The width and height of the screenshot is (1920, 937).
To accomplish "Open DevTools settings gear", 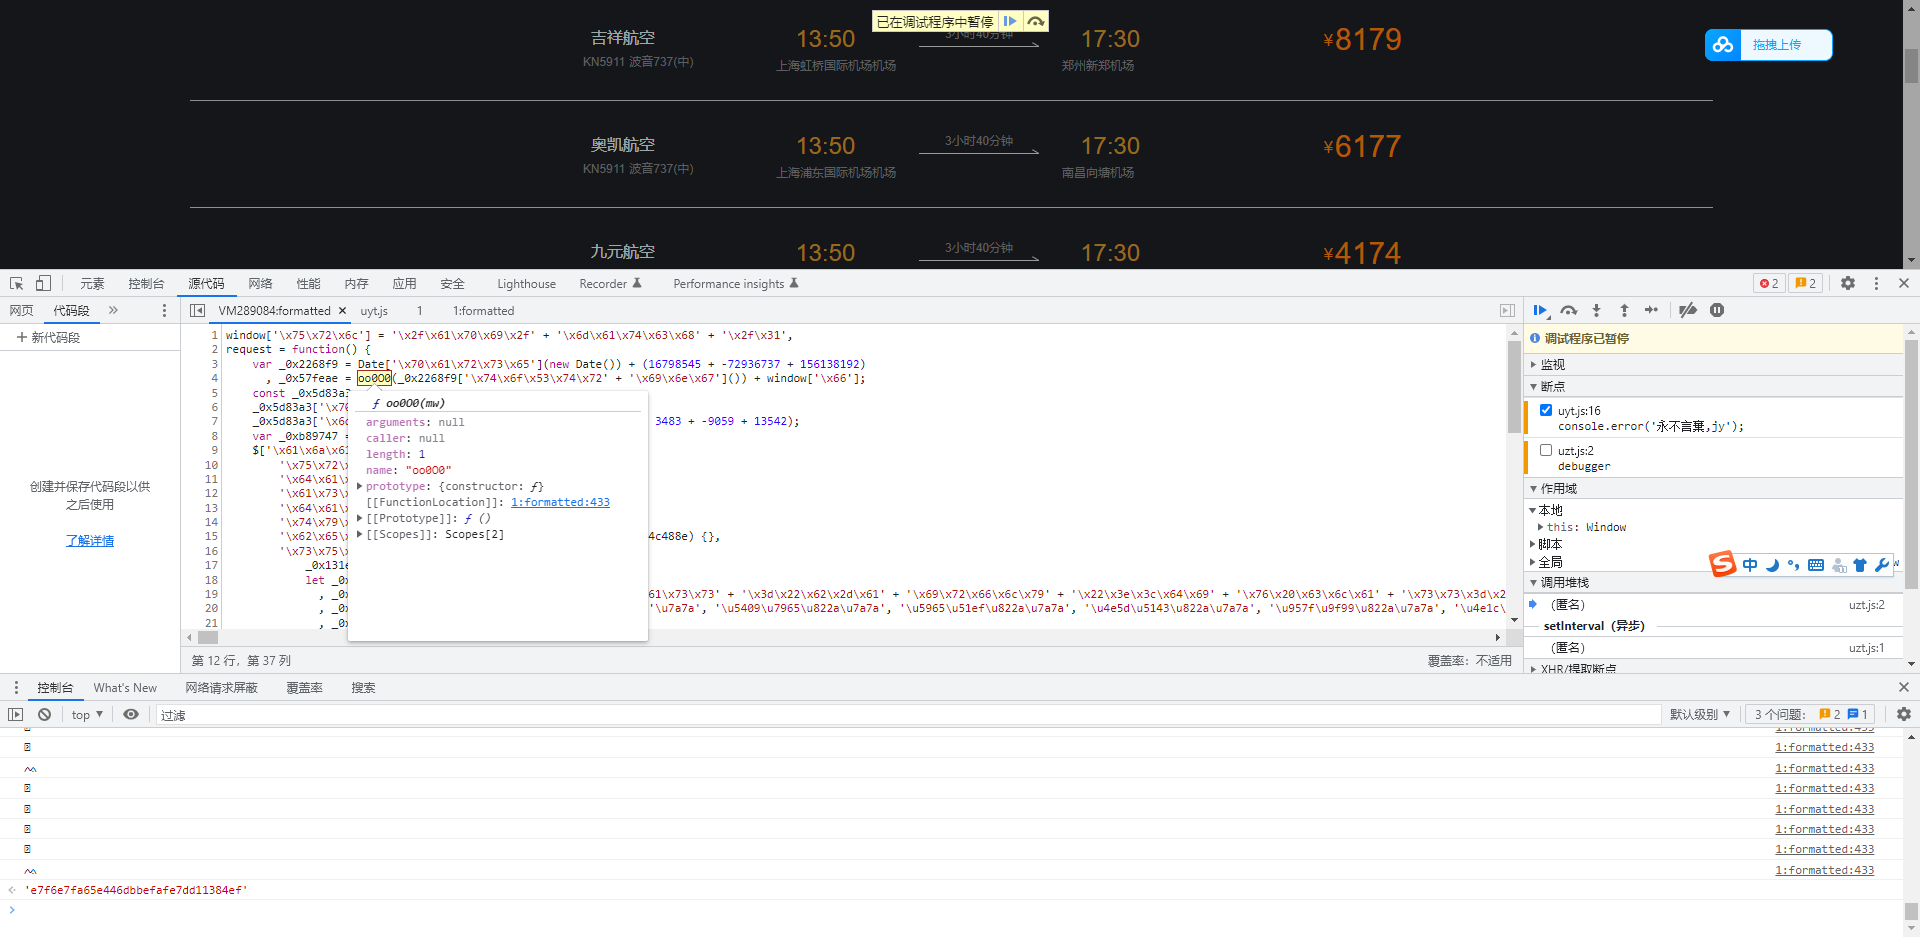I will 1848,284.
